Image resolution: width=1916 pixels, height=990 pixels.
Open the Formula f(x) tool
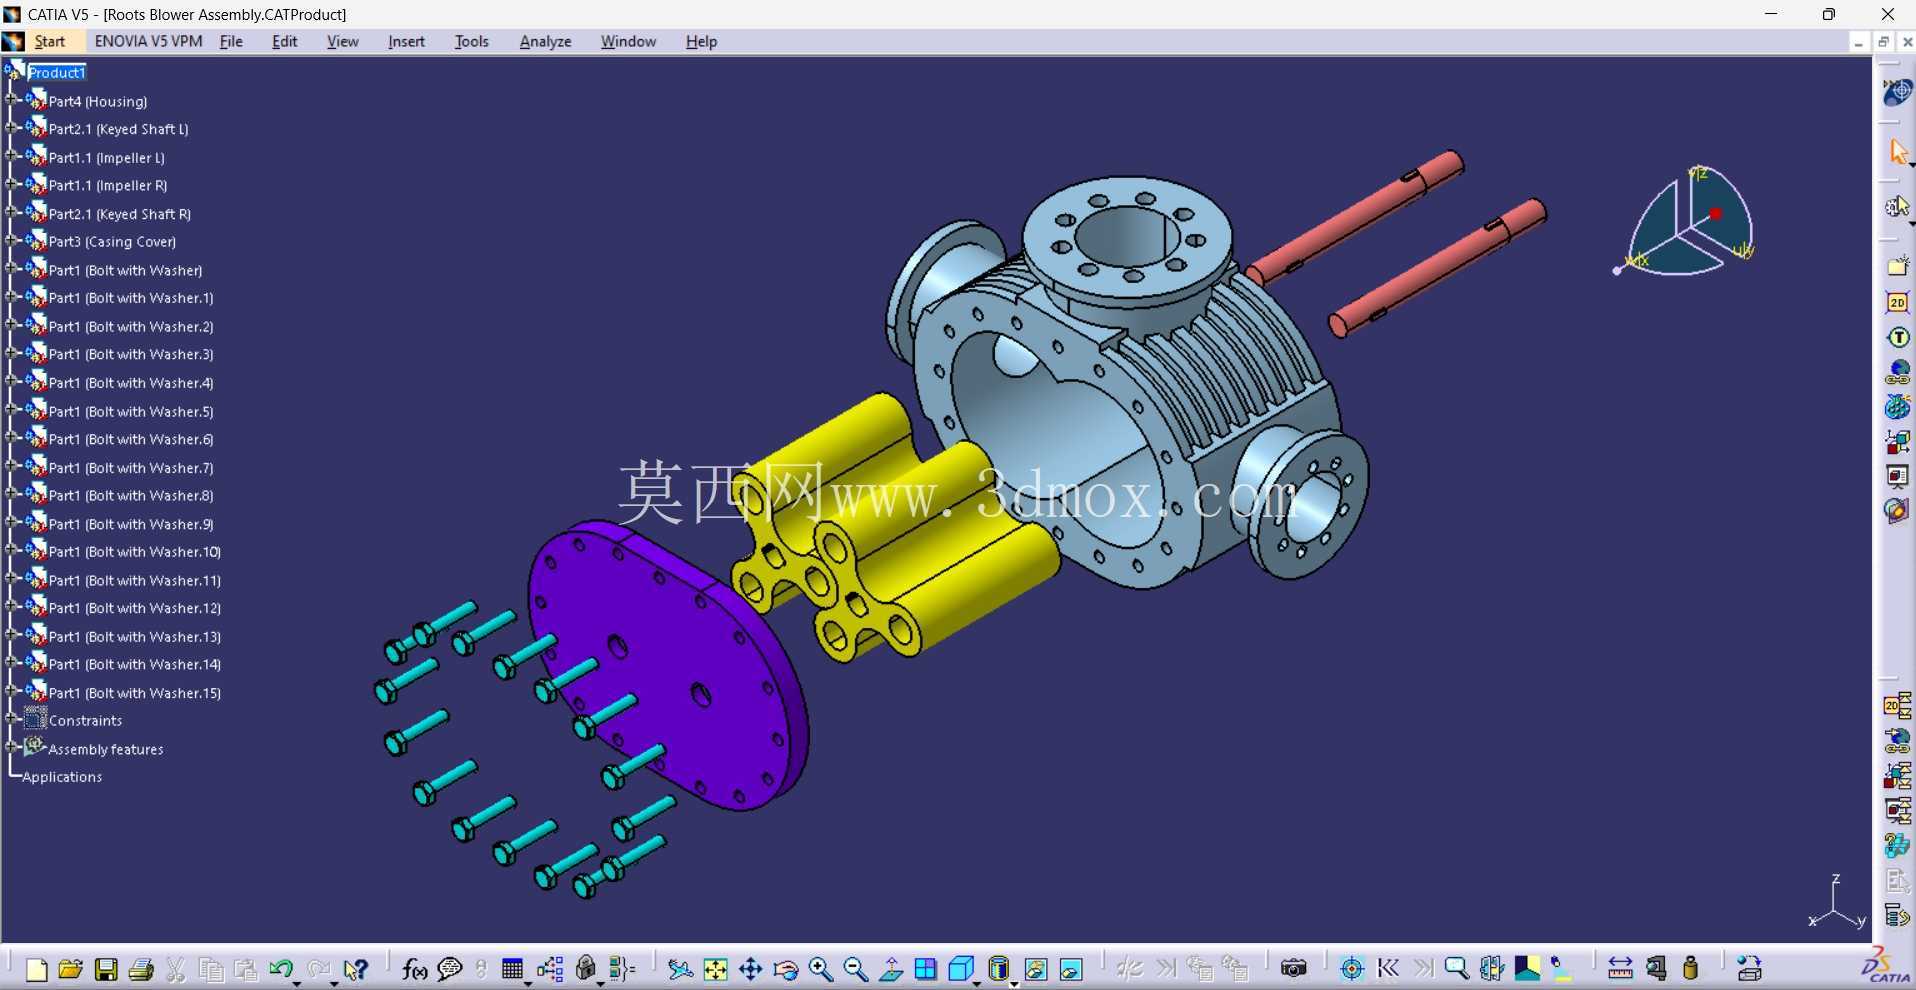pos(414,969)
